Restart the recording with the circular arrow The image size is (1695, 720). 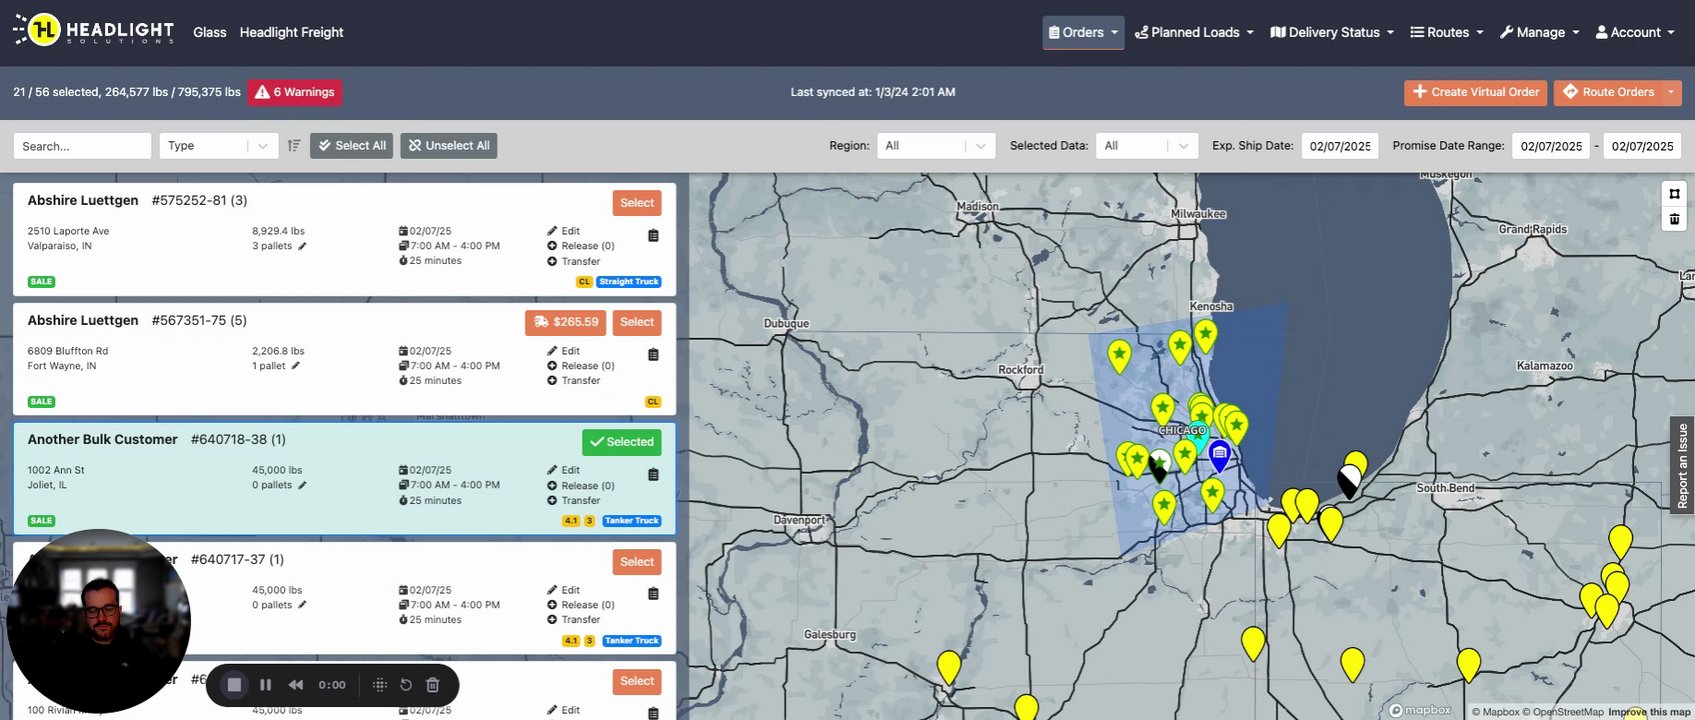(406, 685)
